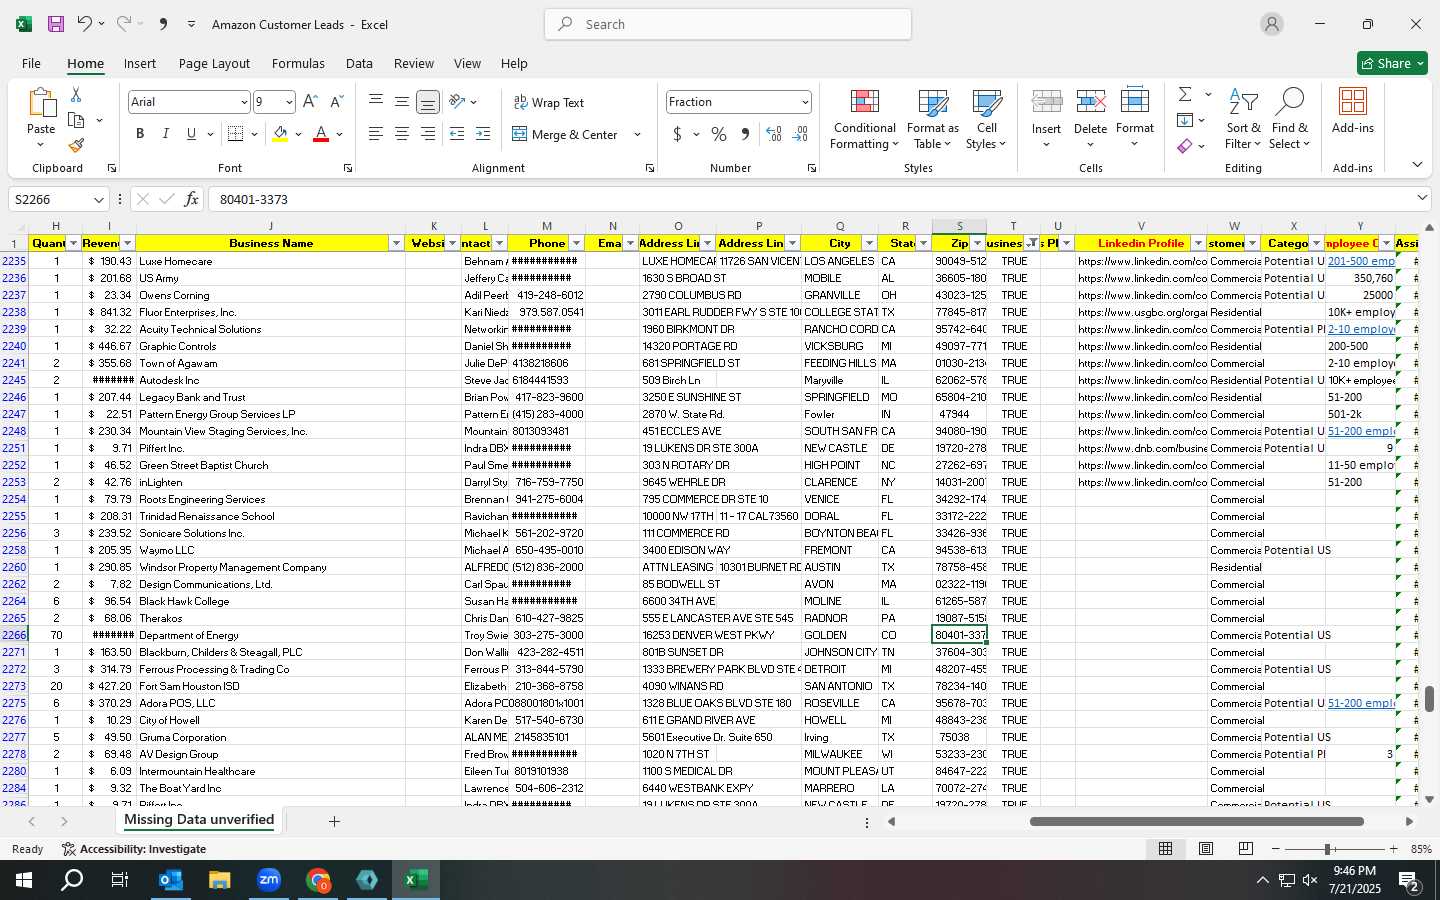This screenshot has height=900, width=1440.
Task: Toggle Align Left alignment
Action: [x=375, y=134]
